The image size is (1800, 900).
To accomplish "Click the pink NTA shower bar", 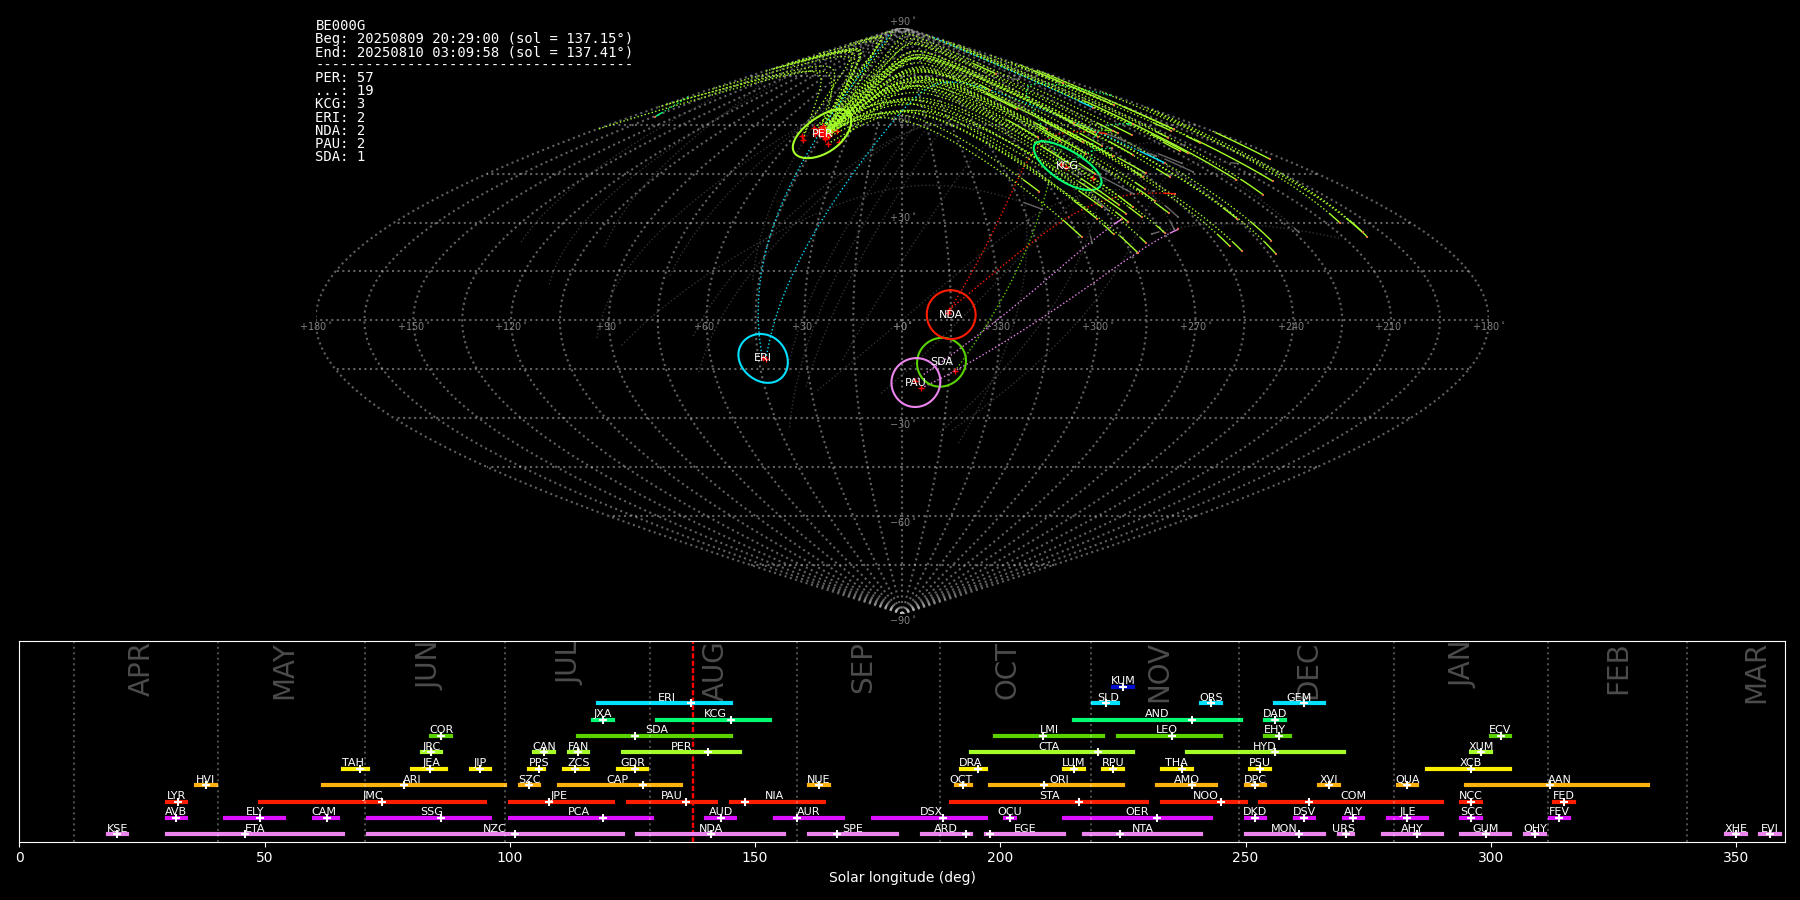I will (1142, 834).
